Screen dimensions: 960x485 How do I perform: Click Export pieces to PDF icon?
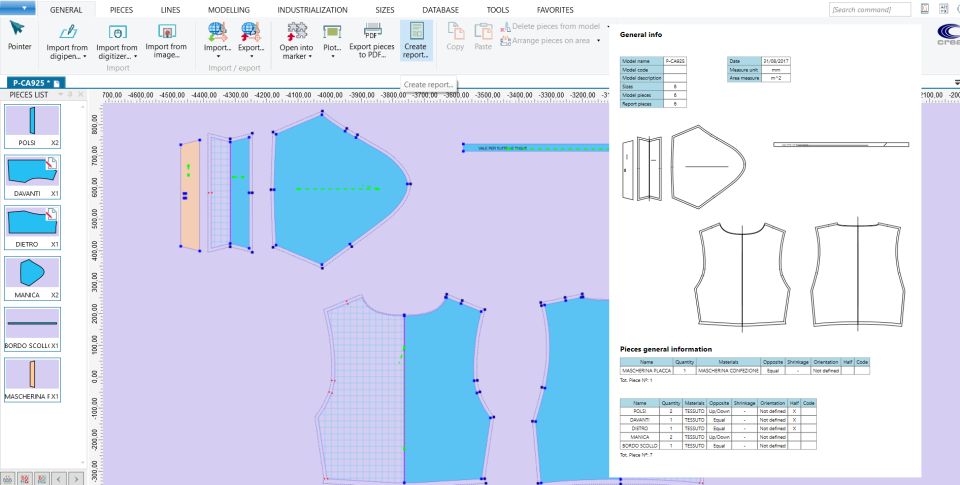point(373,31)
